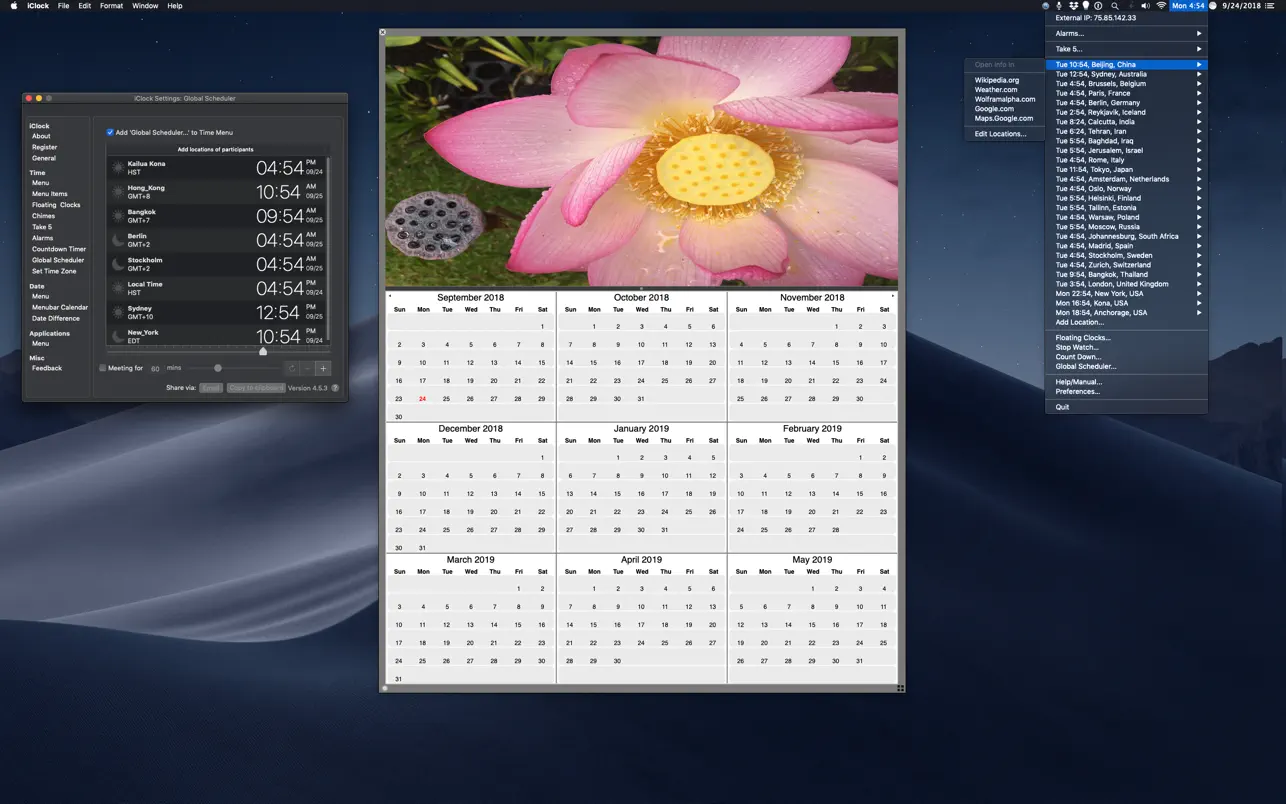Click the plus button in Global Scheduler

[323, 369]
